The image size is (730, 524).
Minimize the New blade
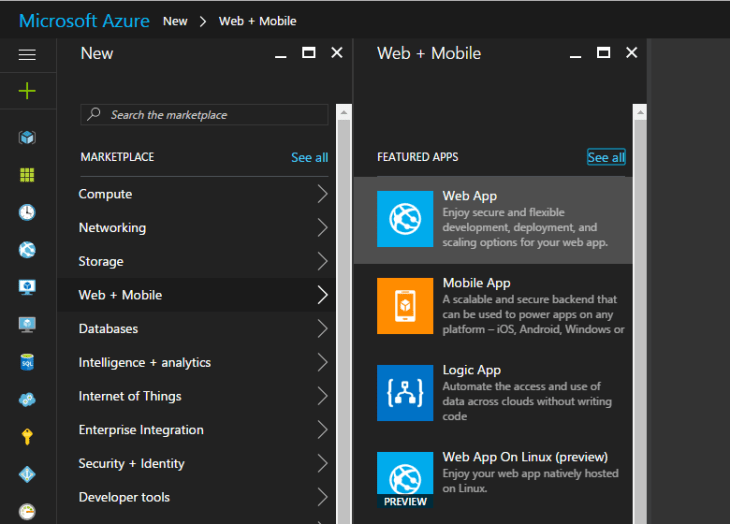[x=280, y=56]
